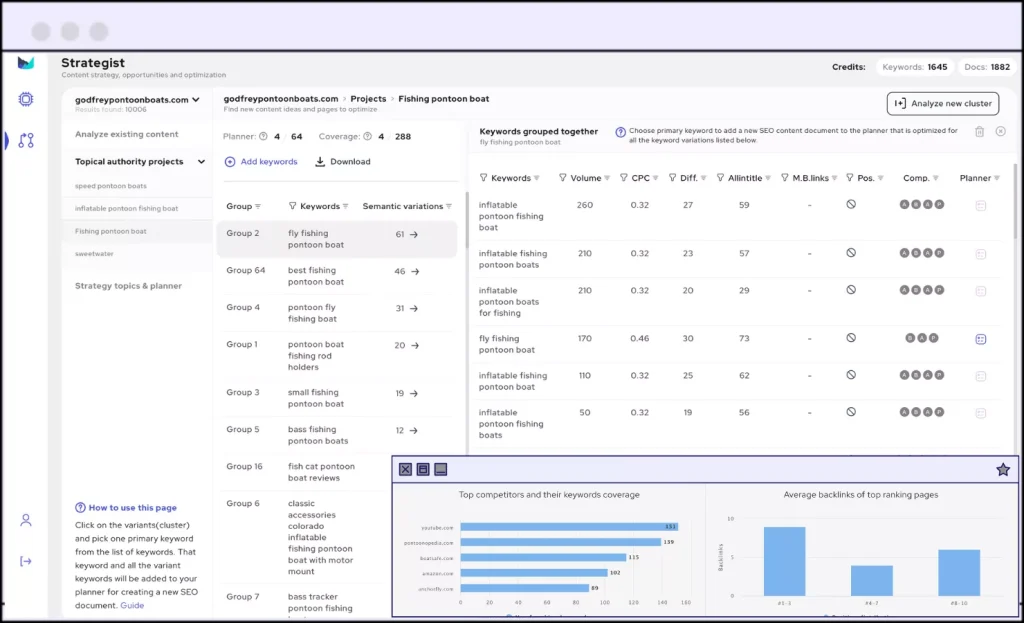Close the Keywords grouped together panel

pos(1000,131)
